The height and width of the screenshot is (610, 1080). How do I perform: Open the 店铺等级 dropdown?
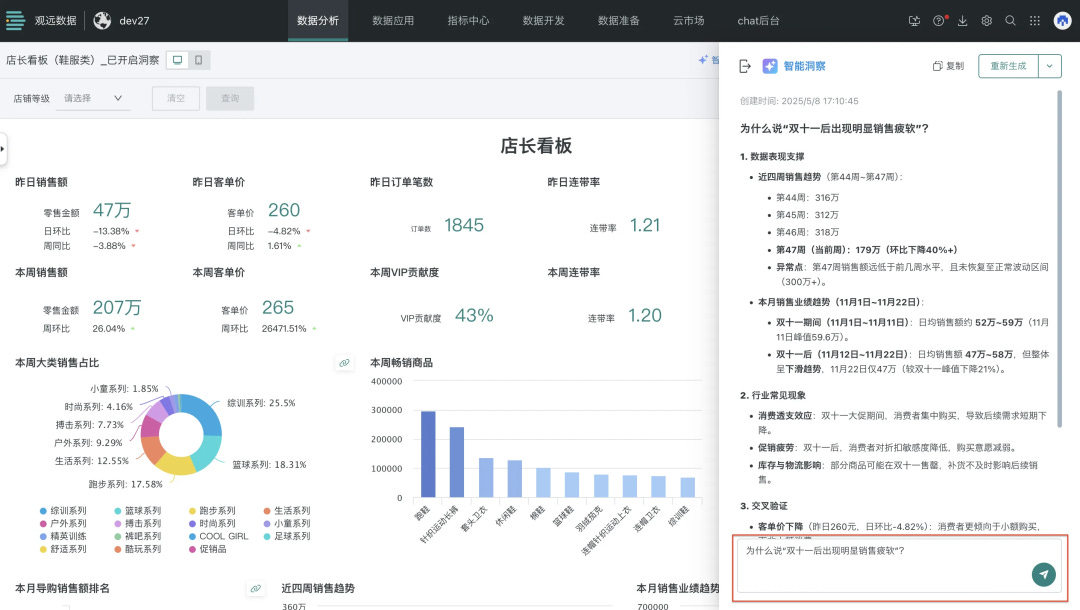coord(93,98)
